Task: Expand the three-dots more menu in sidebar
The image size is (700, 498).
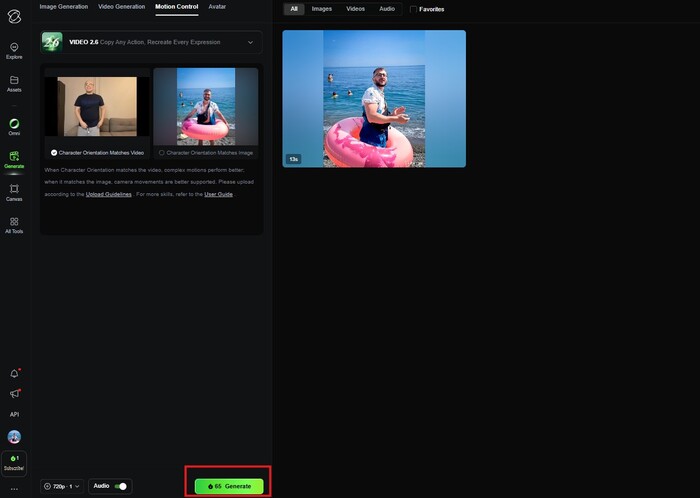Action: (14, 489)
